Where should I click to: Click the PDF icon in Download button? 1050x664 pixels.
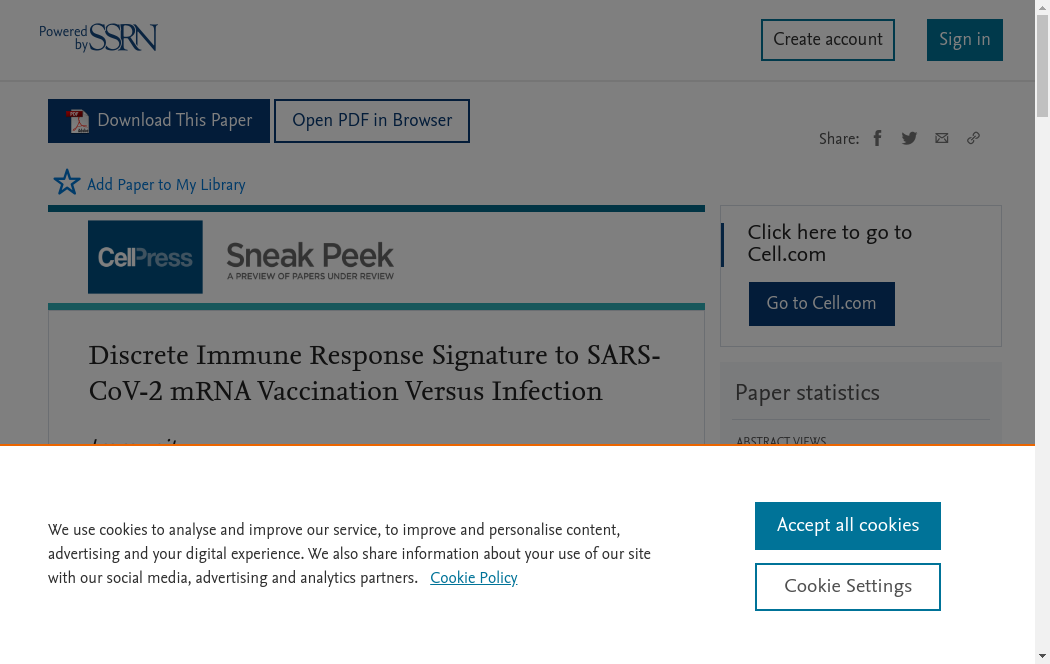77,121
